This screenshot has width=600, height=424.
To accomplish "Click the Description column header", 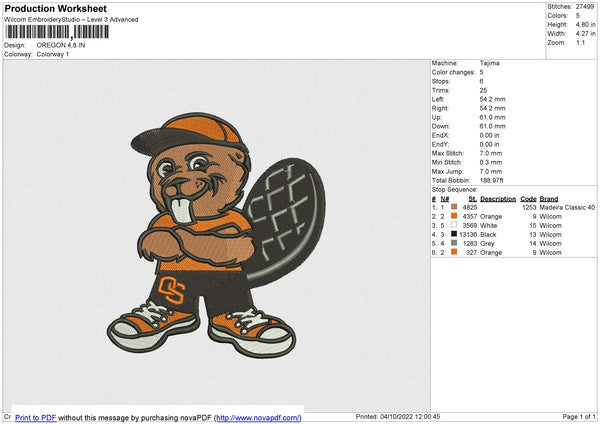I will point(497,198).
